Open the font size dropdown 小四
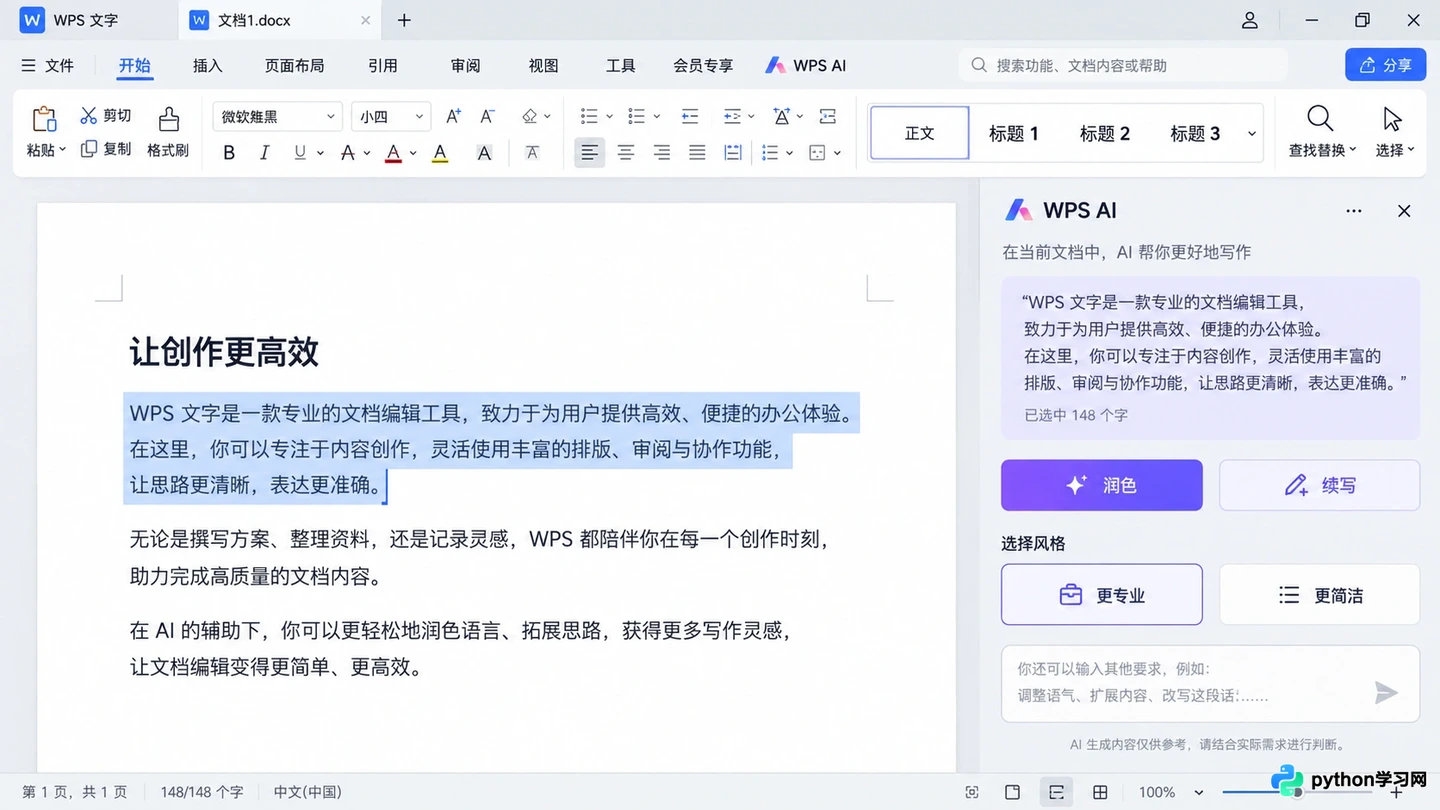Screen dimensions: 1440x810 pos(391,116)
